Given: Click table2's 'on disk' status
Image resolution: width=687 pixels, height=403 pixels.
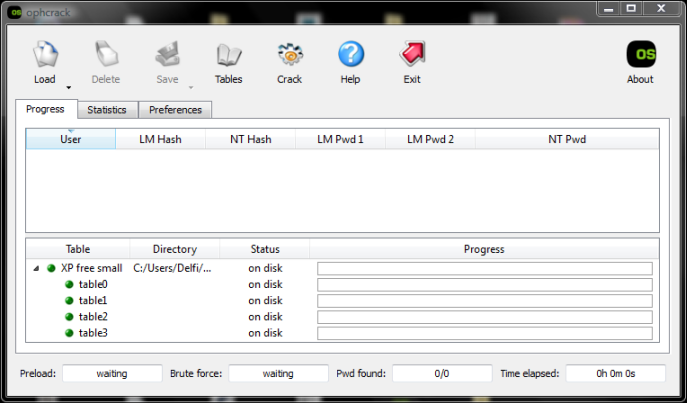Looking at the screenshot, I should [x=265, y=317].
